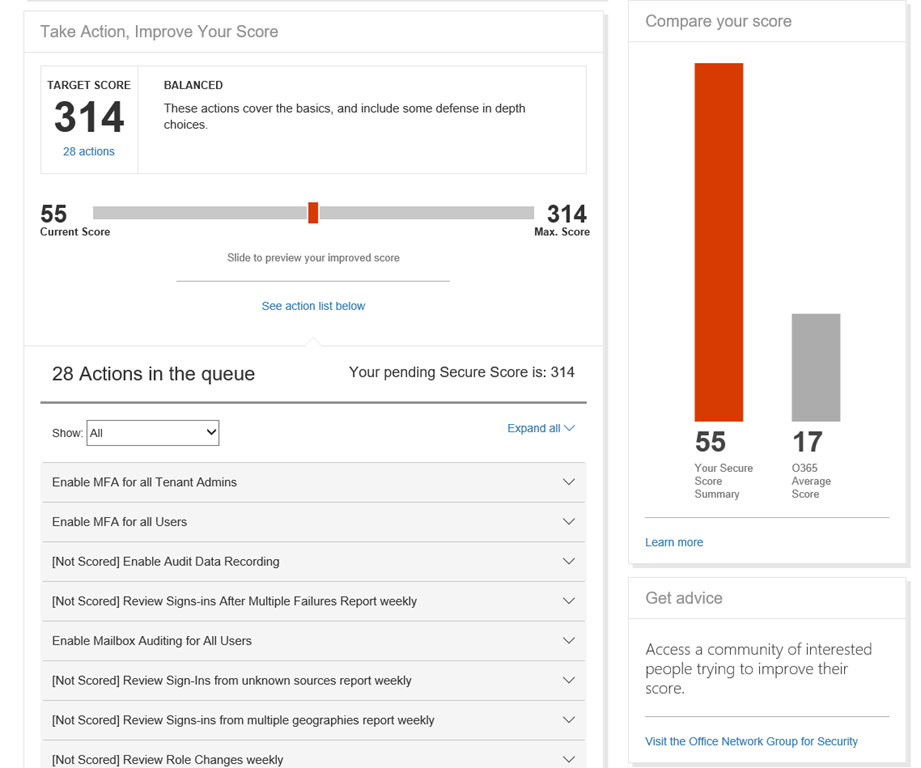Click Expand all link

pyautogui.click(x=540, y=428)
